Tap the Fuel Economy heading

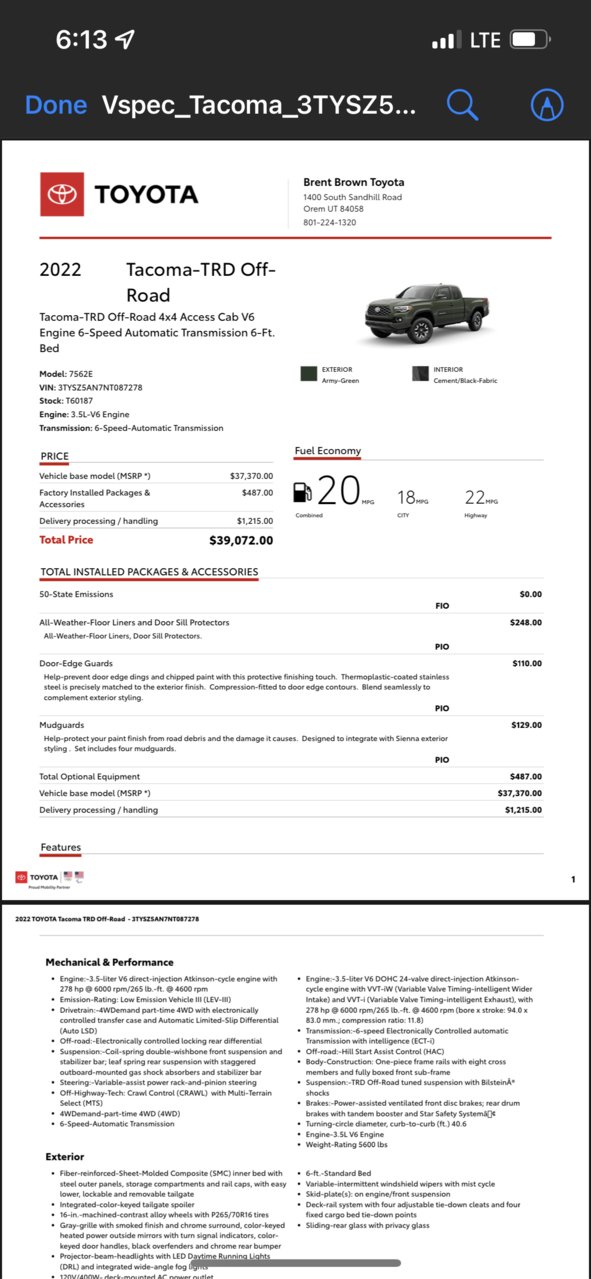click(x=327, y=451)
